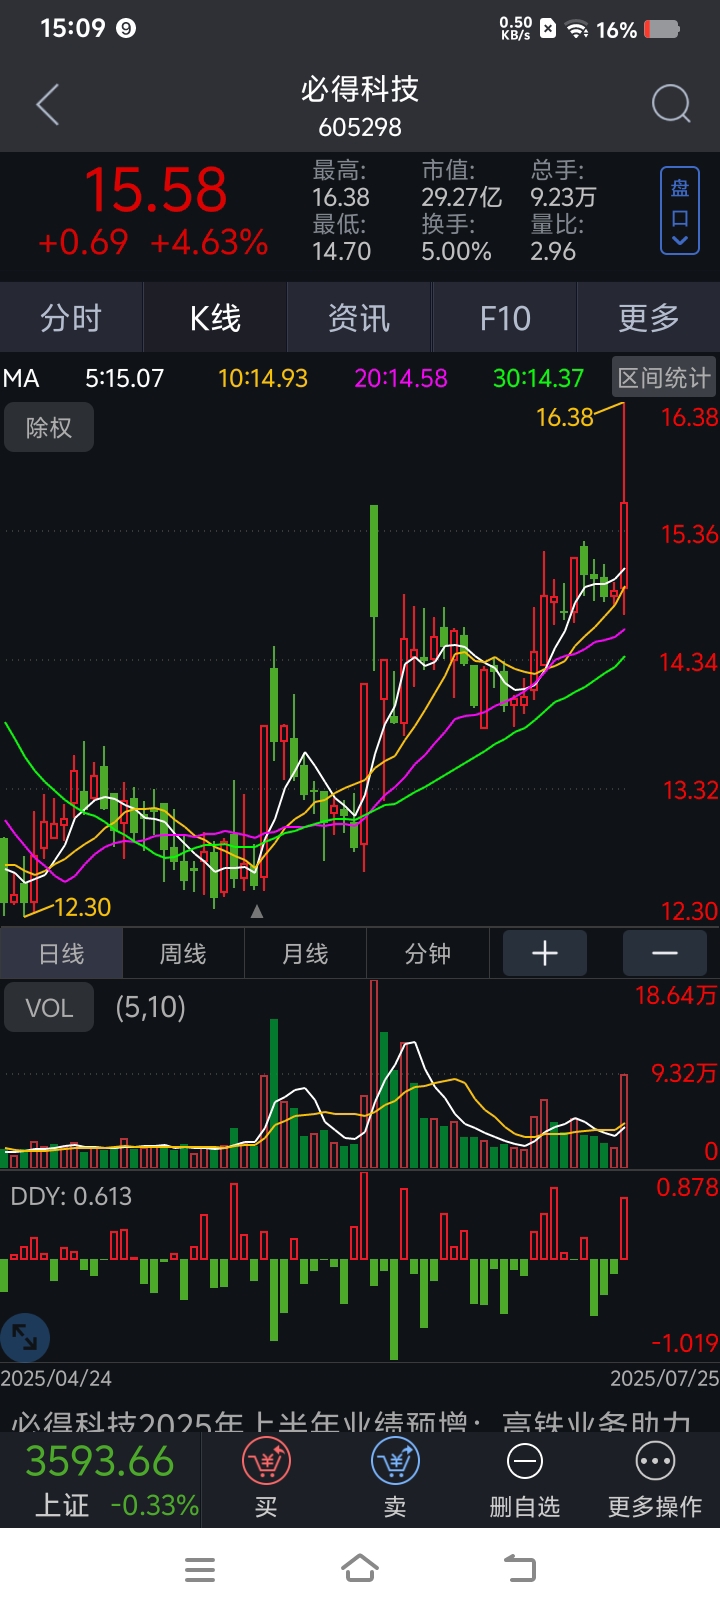Tap the MA 30:14.37 value

[x=538, y=378]
